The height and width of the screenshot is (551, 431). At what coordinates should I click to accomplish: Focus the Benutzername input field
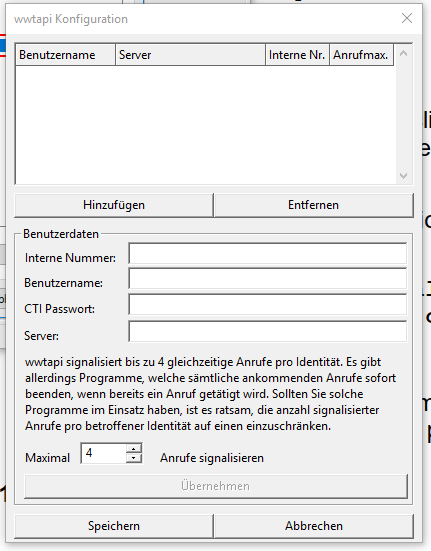coord(268,279)
